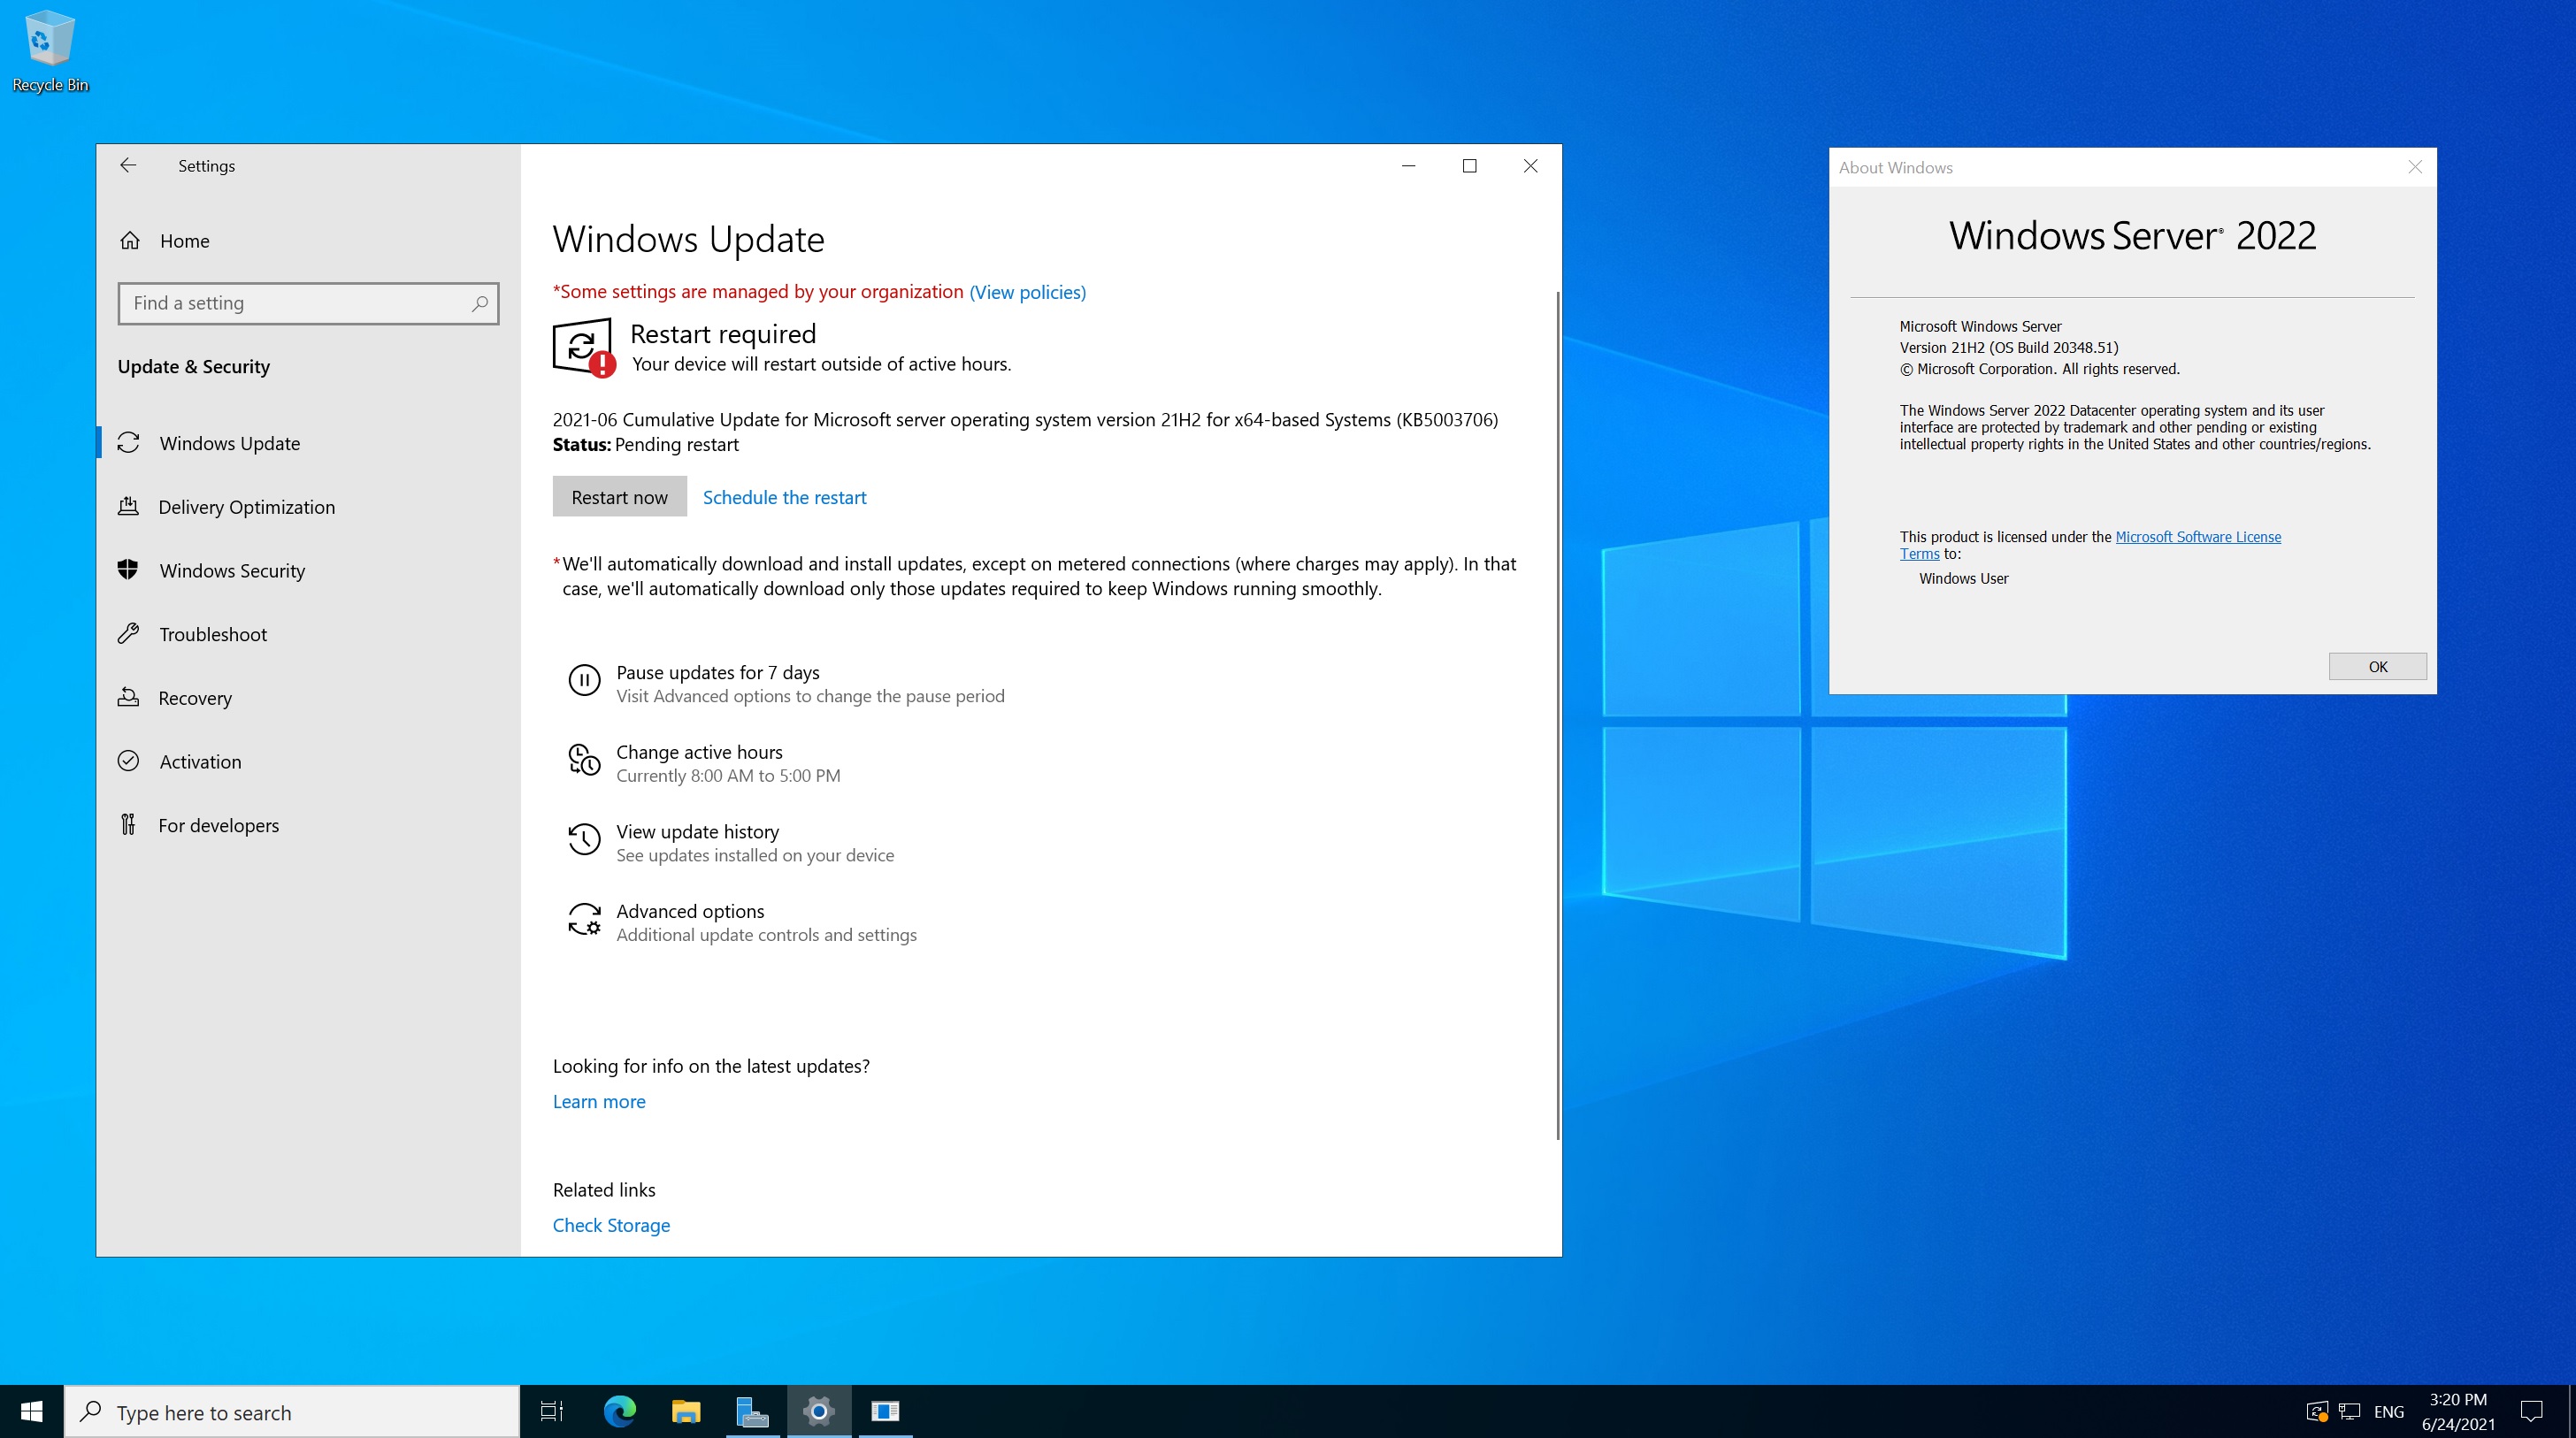Select the Recovery sidebar icon
Viewport: 2576px width, 1438px height.
[x=128, y=697]
